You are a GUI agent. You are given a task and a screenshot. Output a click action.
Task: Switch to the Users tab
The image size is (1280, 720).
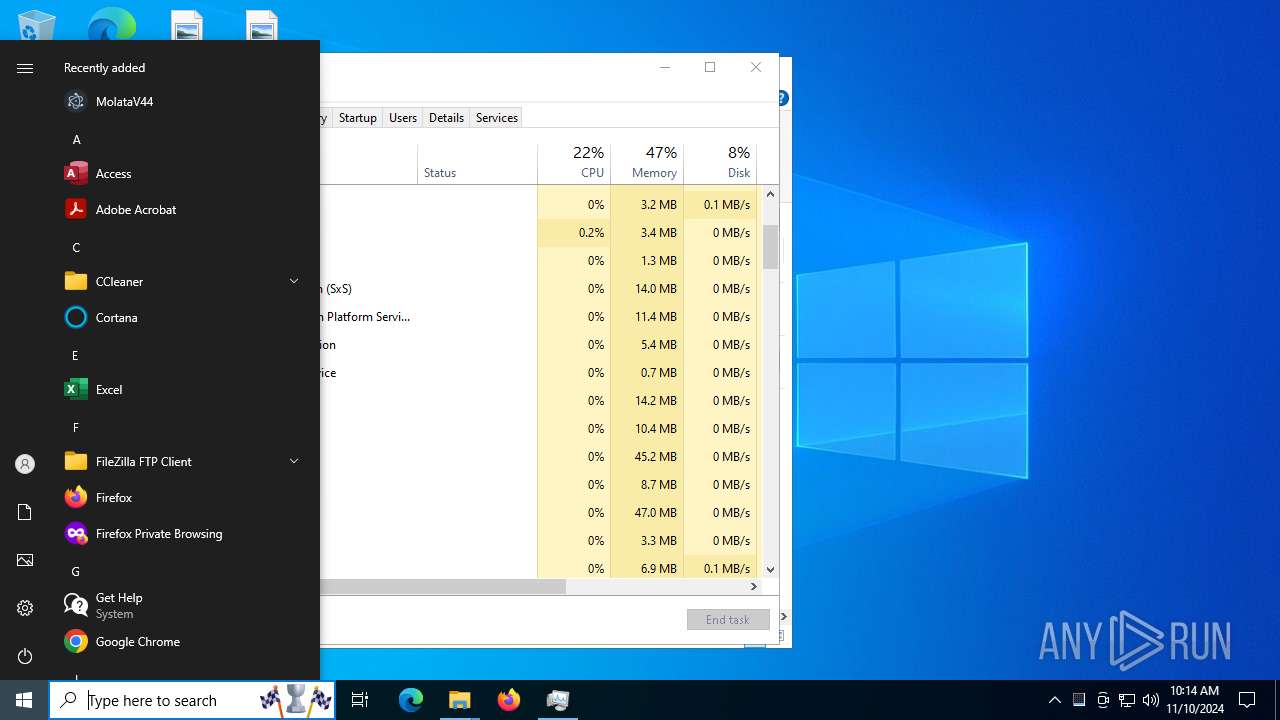(403, 118)
